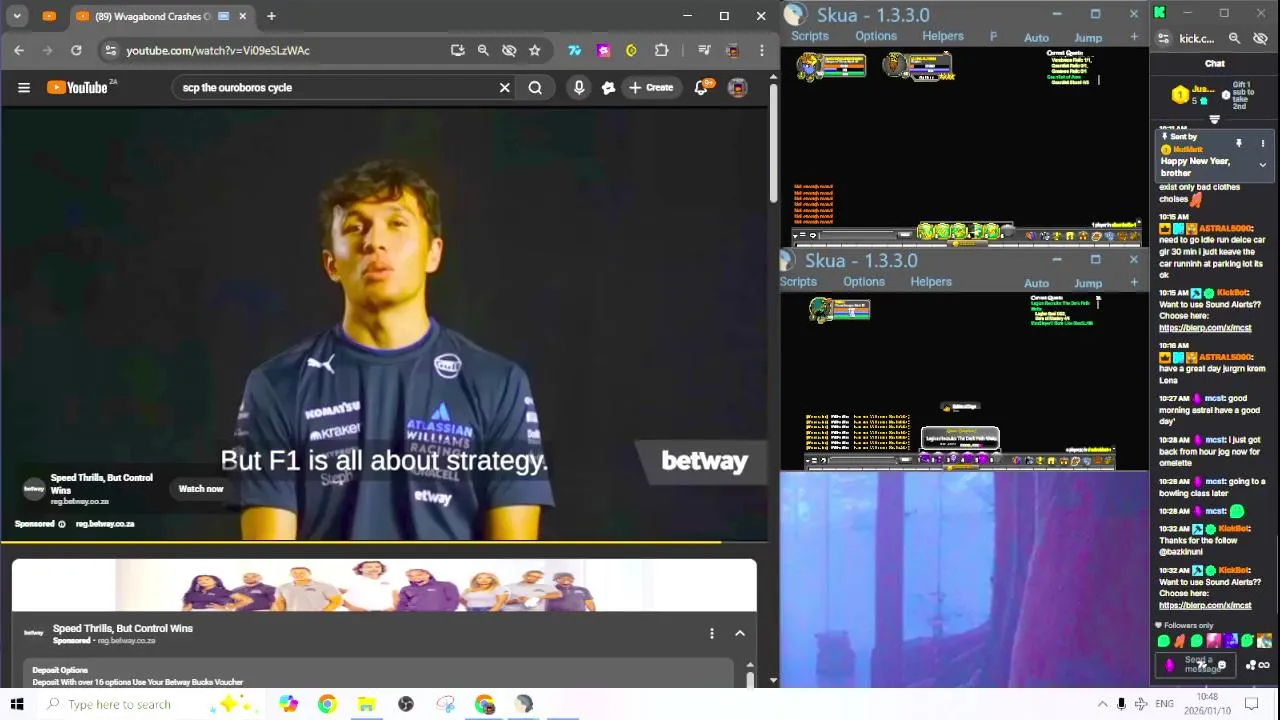Screen dimensions: 1280x720
Task: Open File Explorer from the taskbar
Action: click(366, 704)
